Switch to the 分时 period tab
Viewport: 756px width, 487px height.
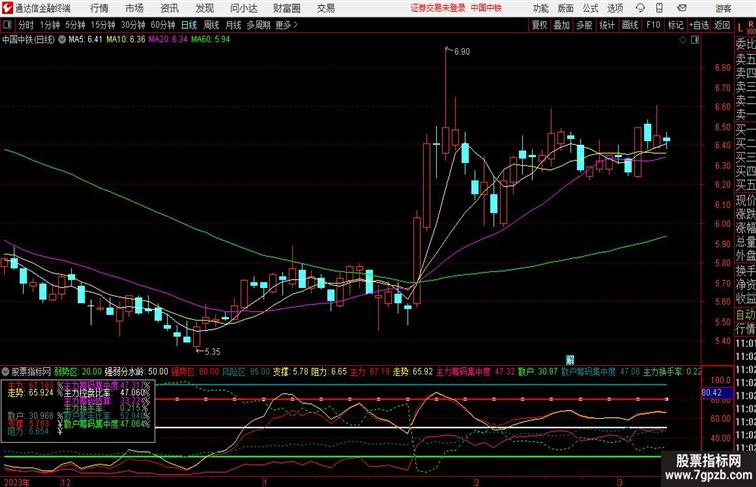pyautogui.click(x=26, y=25)
